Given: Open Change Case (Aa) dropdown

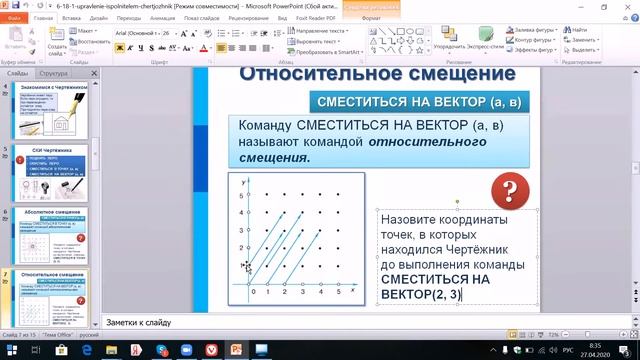Looking at the screenshot, I should [188, 48].
